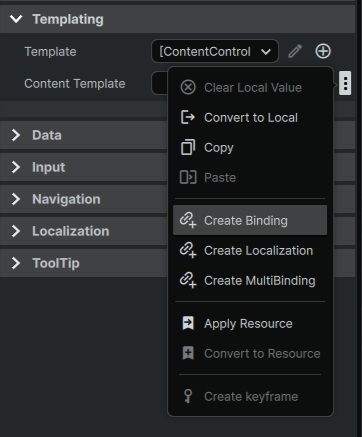Click the Content Template value field

pos(160,83)
